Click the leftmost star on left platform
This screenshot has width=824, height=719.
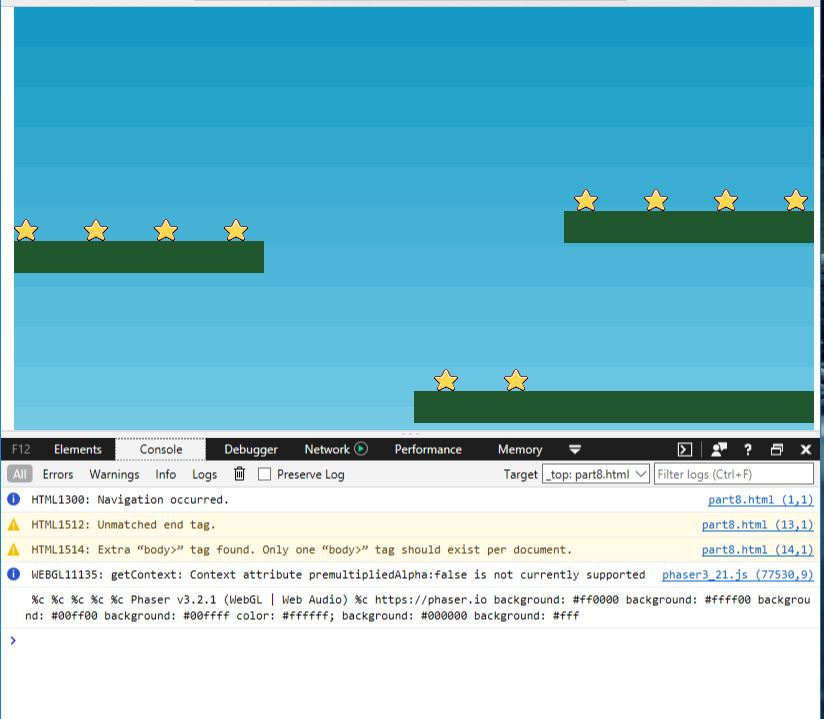pyautogui.click(x=26, y=230)
